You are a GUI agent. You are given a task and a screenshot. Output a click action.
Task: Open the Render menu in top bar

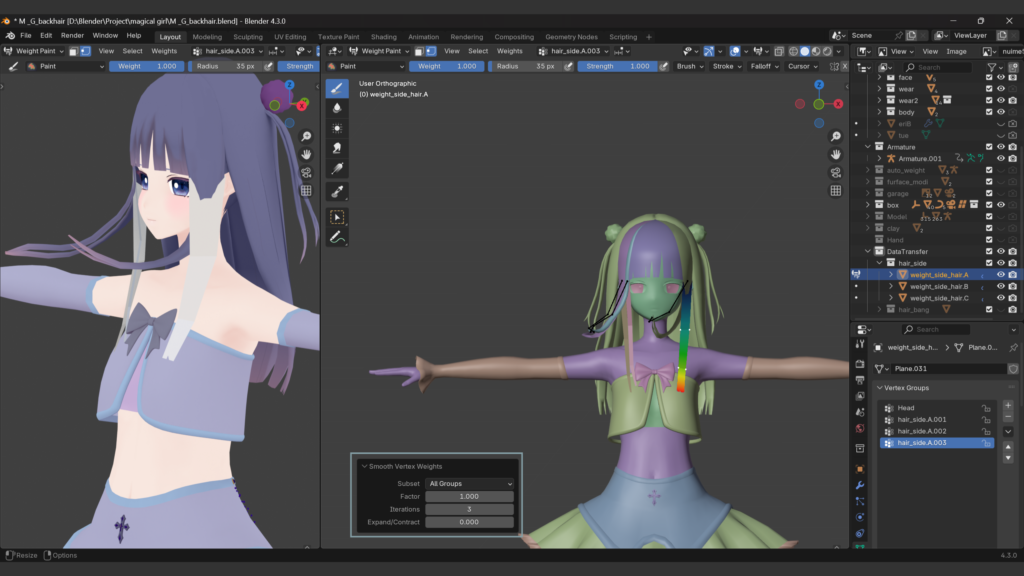click(72, 35)
